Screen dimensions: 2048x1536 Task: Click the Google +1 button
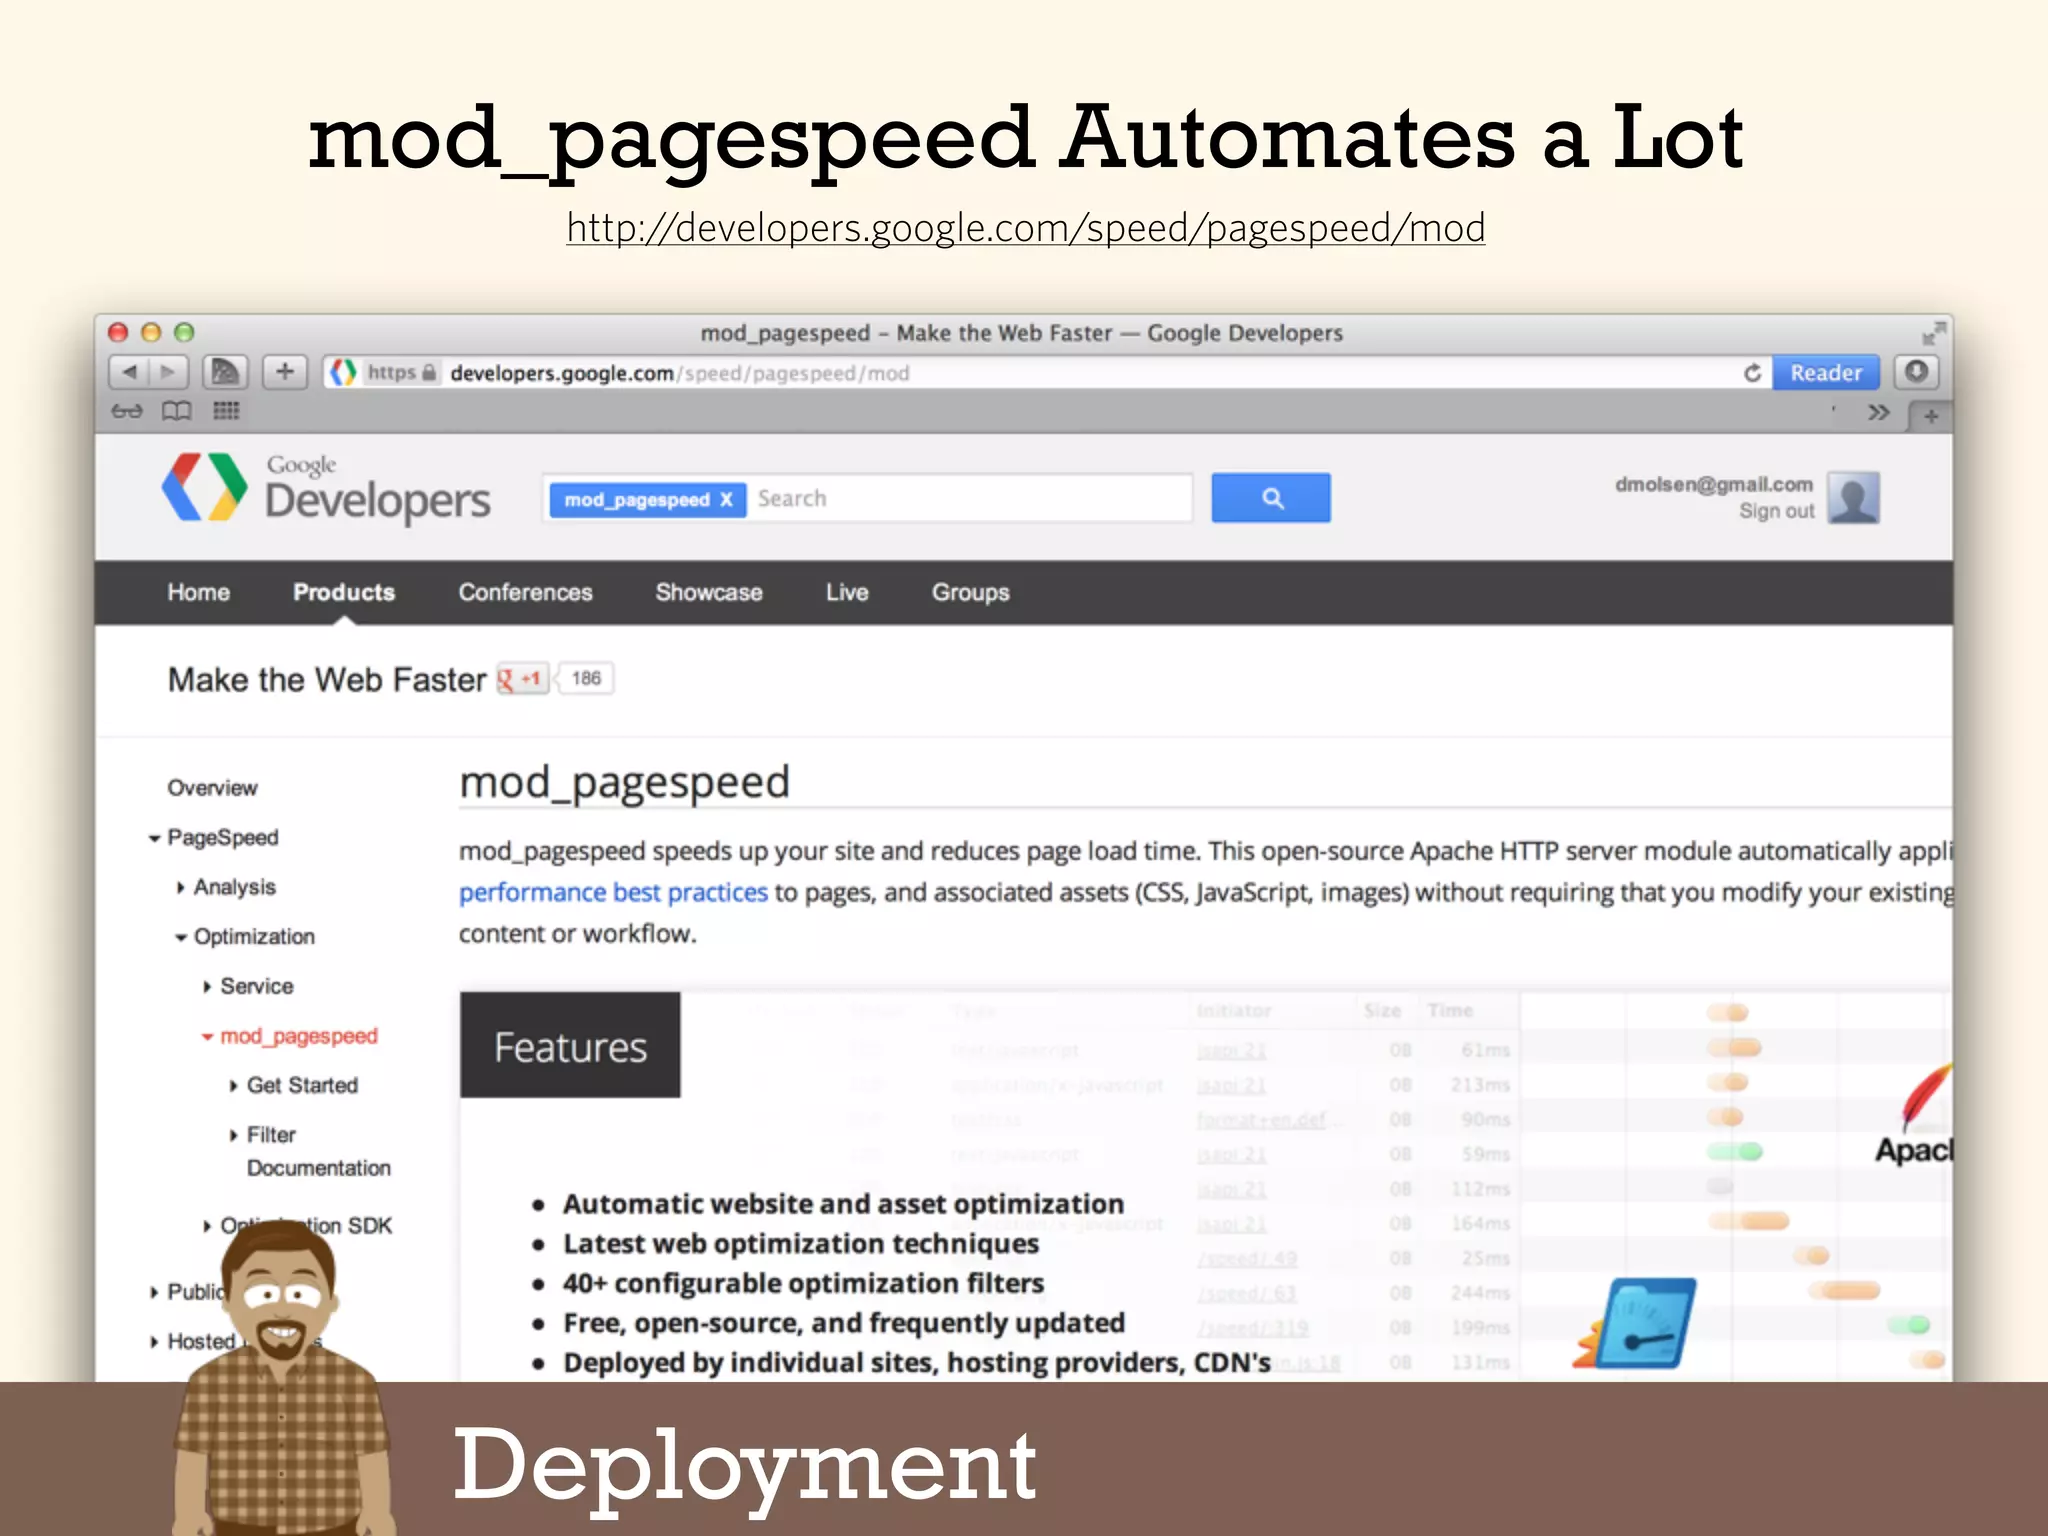522,679
